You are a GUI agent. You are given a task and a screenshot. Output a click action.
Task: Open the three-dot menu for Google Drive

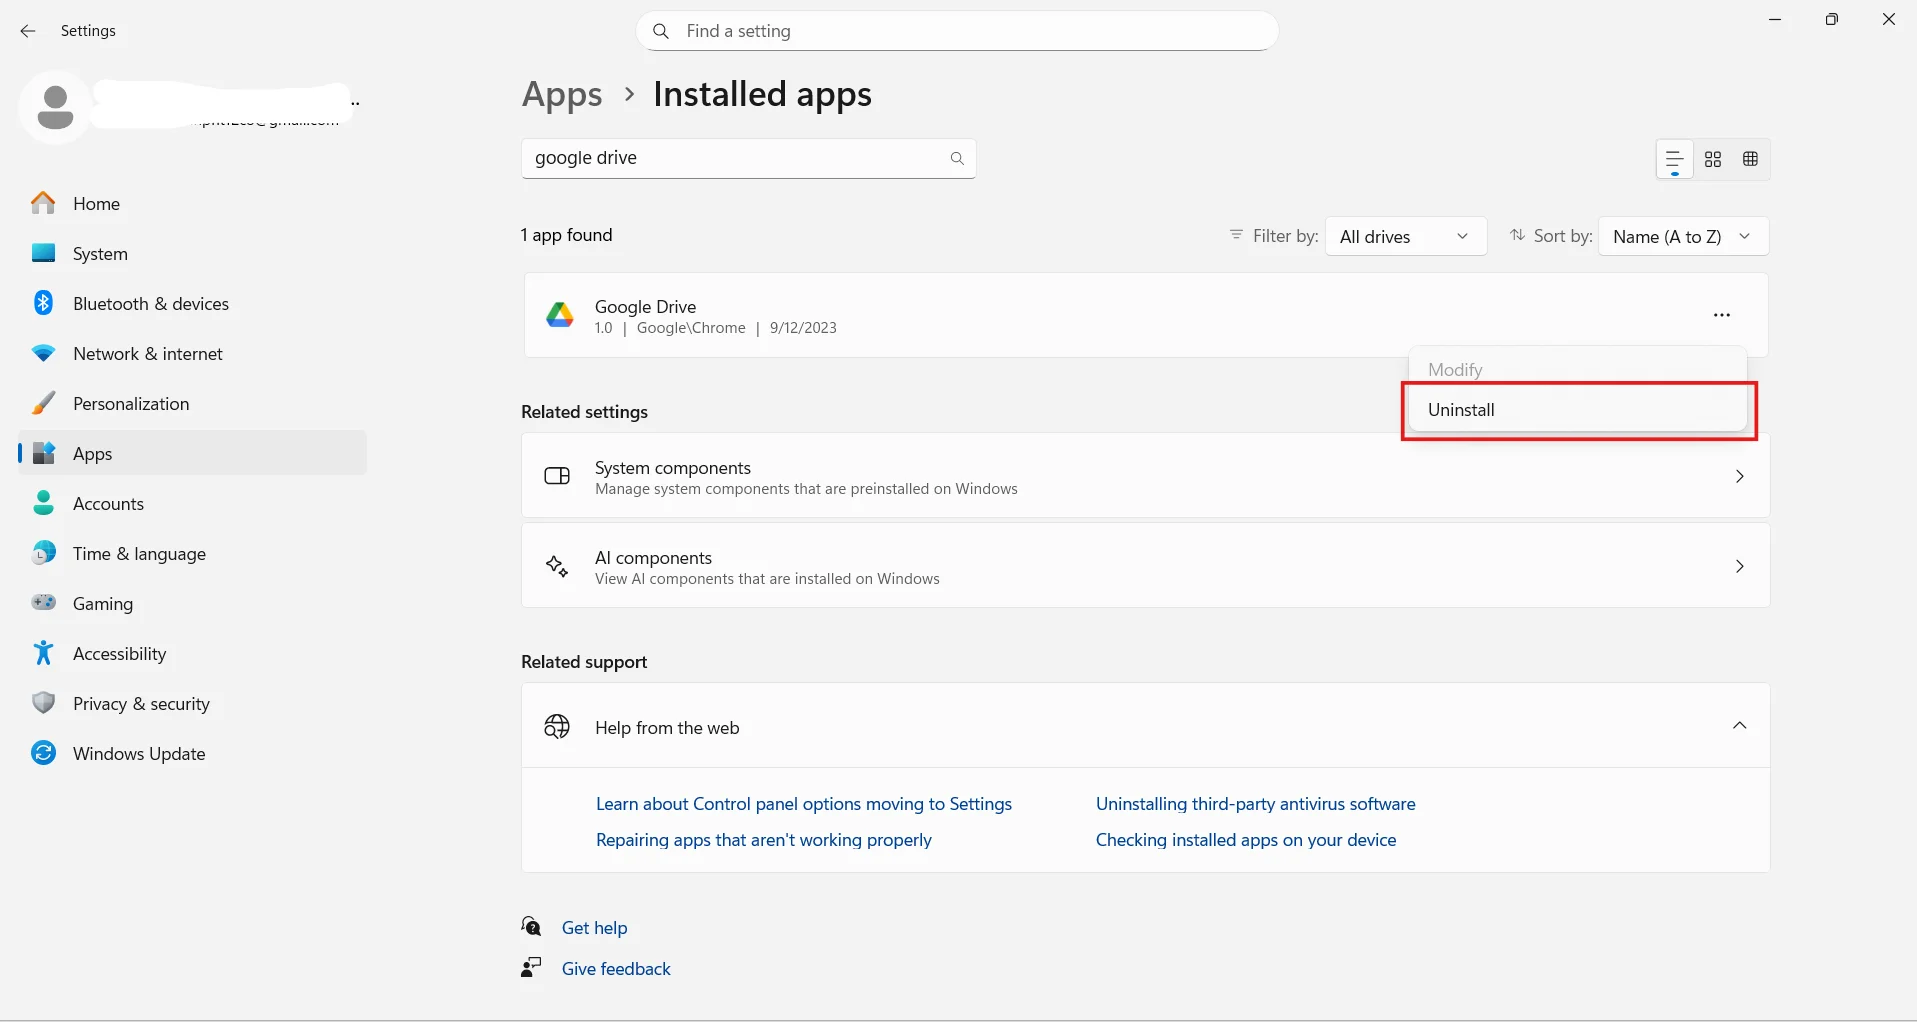pos(1721,315)
